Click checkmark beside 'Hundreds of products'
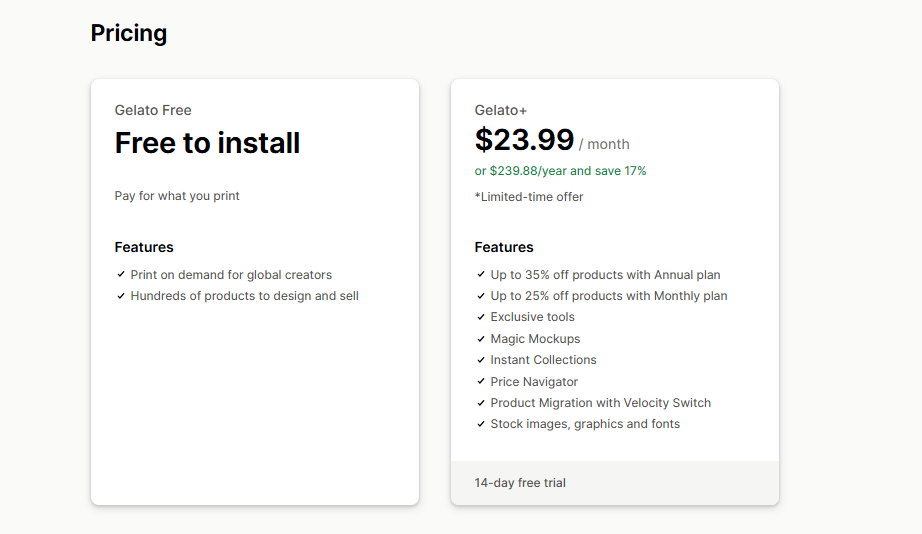 (x=121, y=296)
